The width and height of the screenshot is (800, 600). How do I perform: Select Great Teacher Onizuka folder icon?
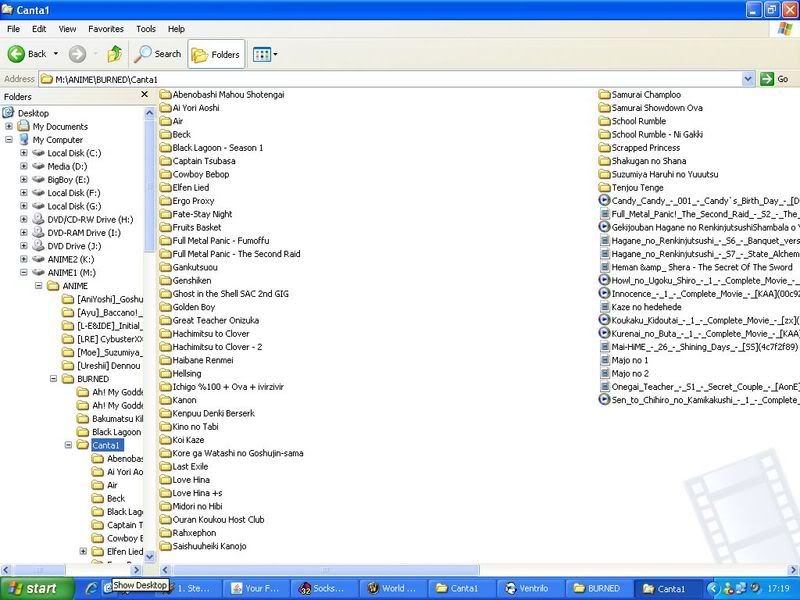pos(165,320)
